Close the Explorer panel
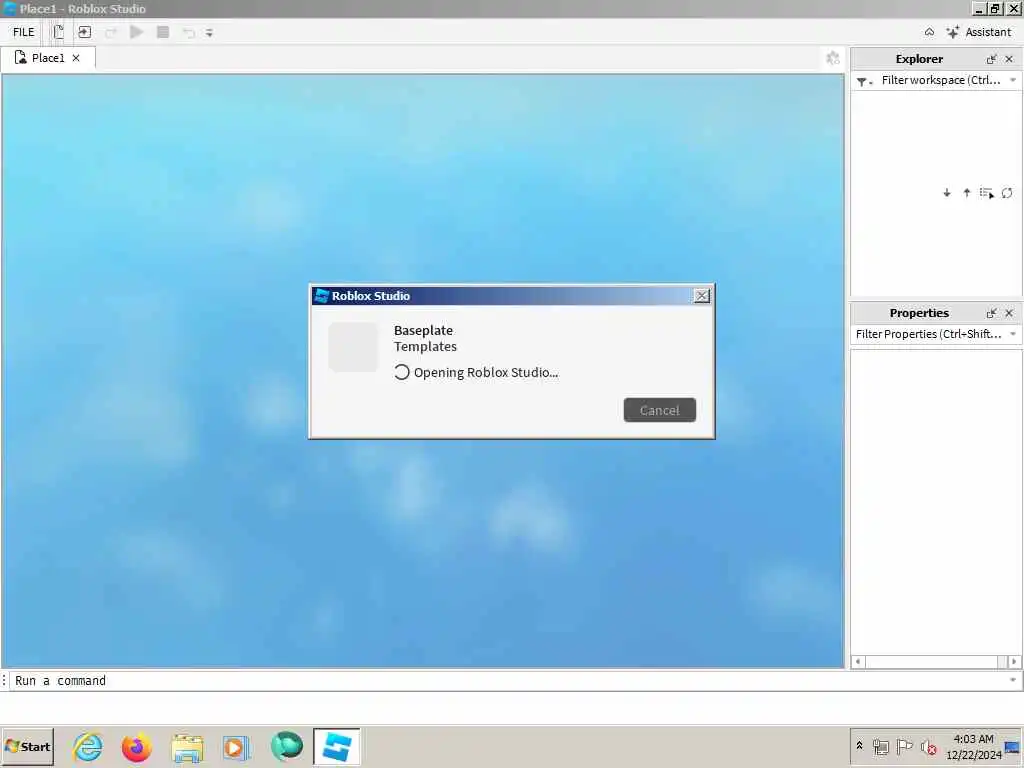The width and height of the screenshot is (1024, 768). coord(1009,59)
